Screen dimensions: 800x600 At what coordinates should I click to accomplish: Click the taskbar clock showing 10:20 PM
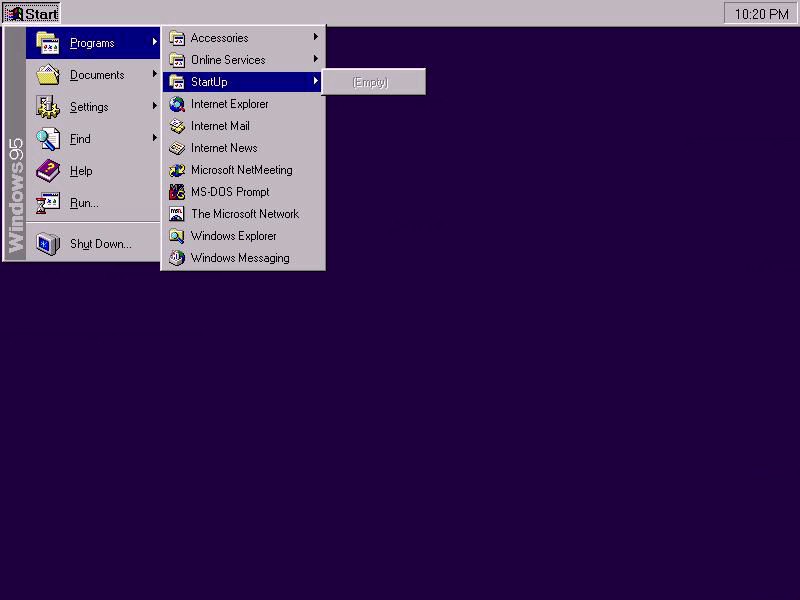point(761,14)
